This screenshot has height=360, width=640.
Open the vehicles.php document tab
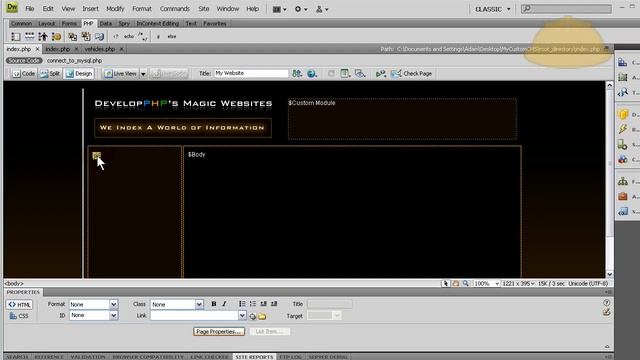[x=100, y=49]
